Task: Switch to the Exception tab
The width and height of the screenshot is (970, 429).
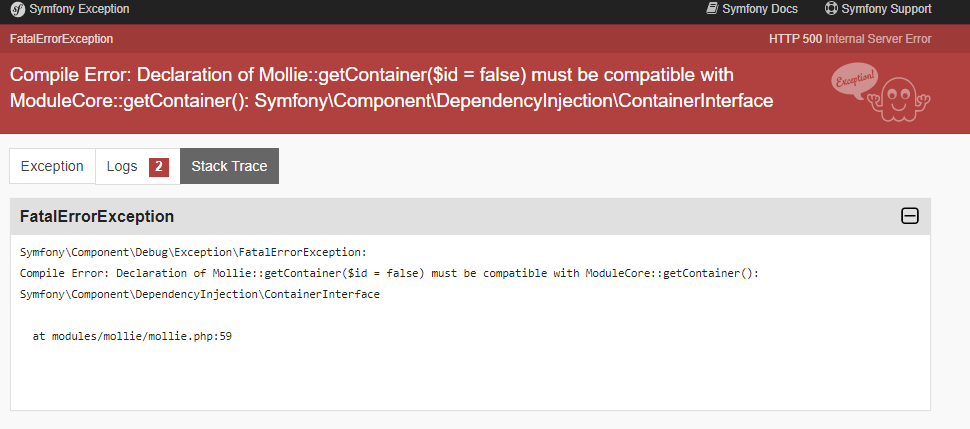Action: tap(52, 166)
